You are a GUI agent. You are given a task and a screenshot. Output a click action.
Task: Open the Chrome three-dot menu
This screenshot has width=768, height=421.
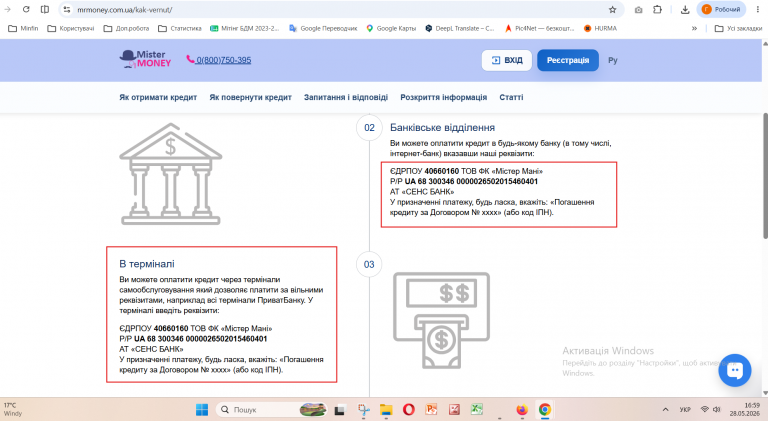tap(757, 9)
